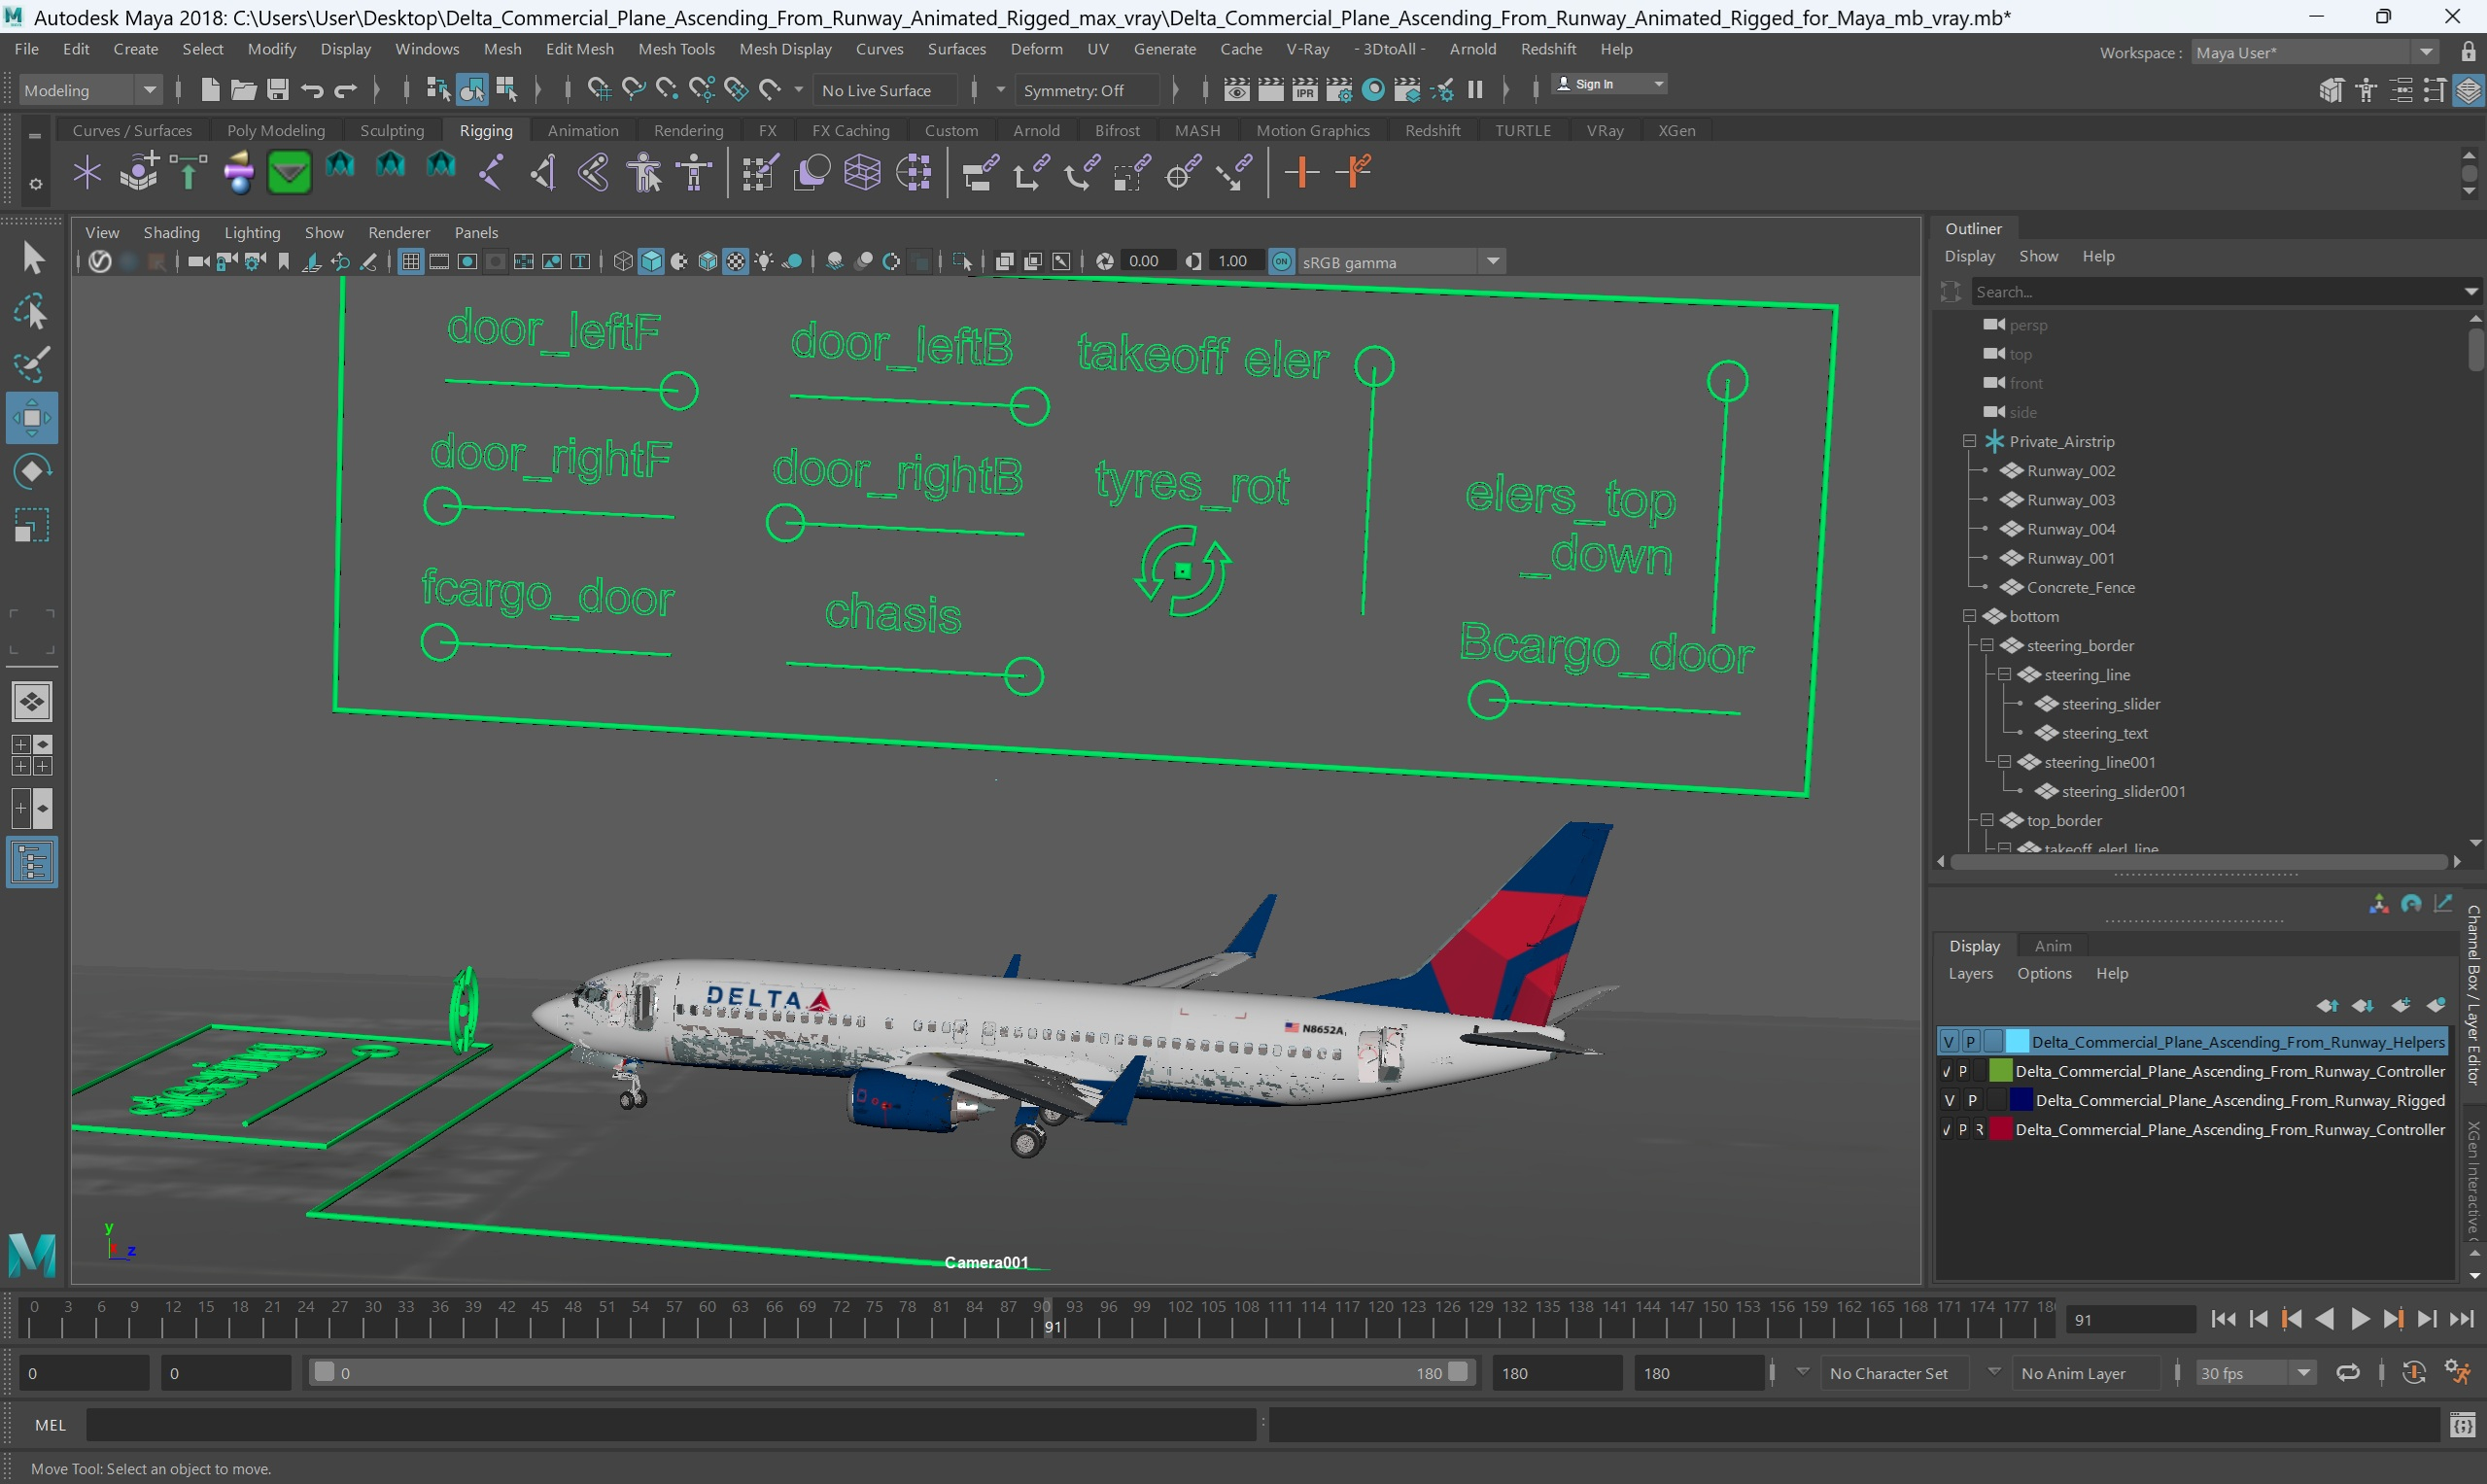Click the New Scene icon
The image size is (2487, 1484).
[209, 90]
